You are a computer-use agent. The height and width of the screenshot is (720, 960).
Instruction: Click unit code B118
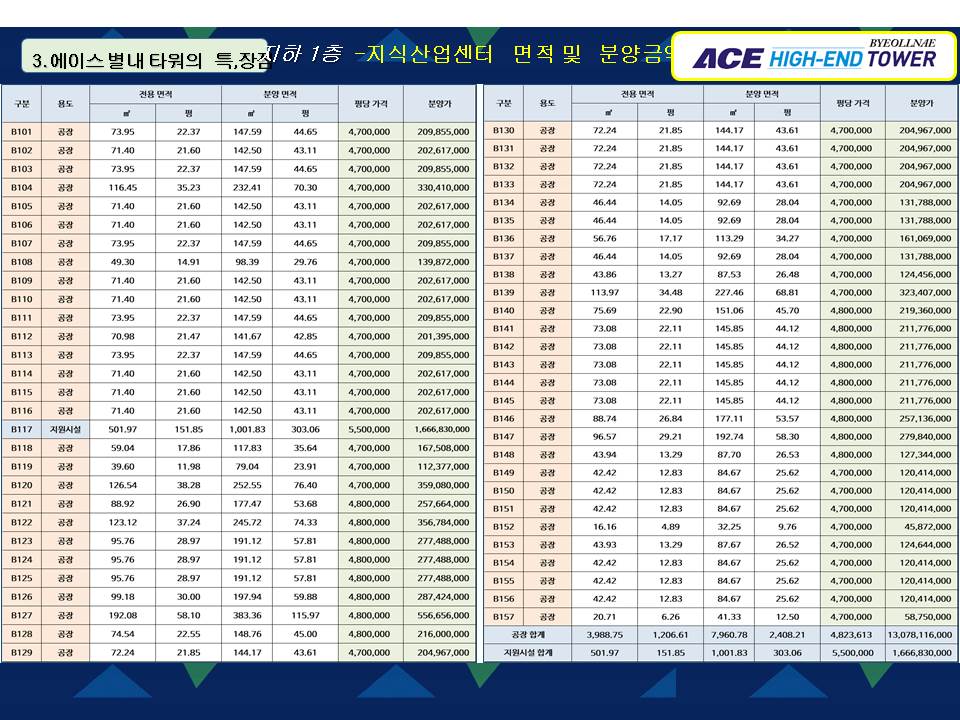pyautogui.click(x=21, y=448)
